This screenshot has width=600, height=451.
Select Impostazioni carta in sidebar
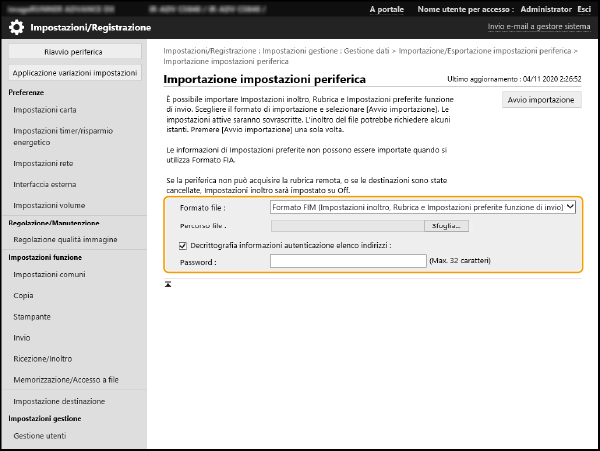44,109
